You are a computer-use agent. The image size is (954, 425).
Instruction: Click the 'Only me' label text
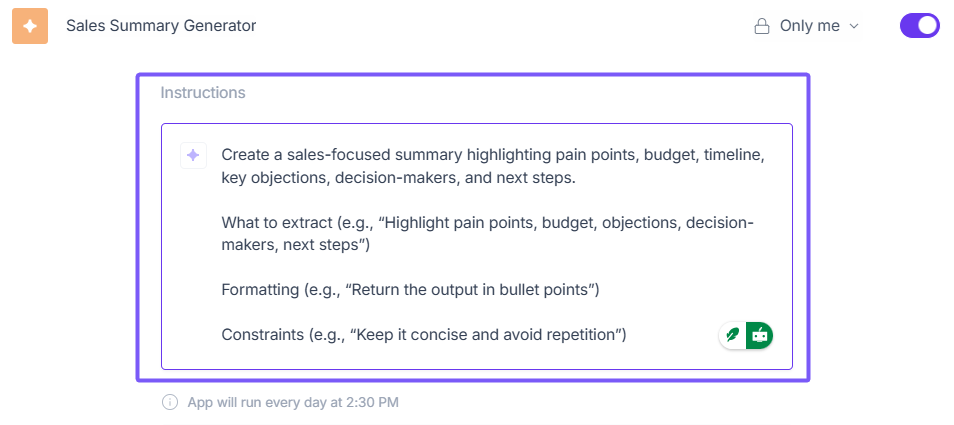coord(810,26)
